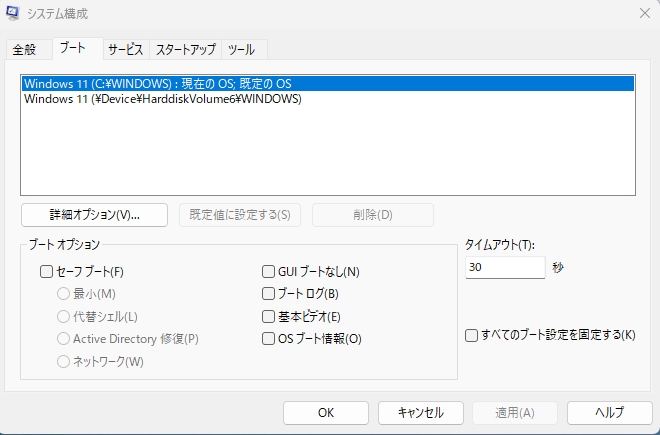This screenshot has width=660, height=435.
Task: Open the ツール tab
Action: point(241,50)
